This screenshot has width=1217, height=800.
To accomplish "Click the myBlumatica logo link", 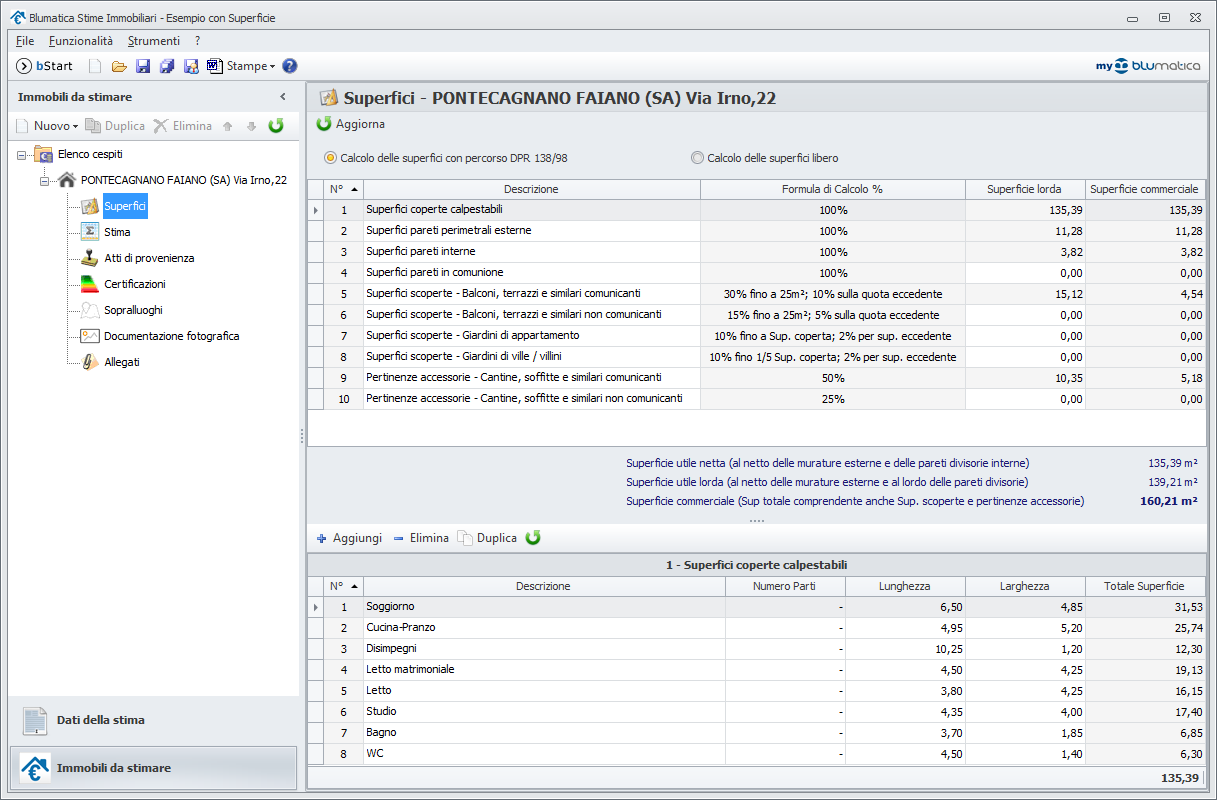I will (x=1149, y=66).
